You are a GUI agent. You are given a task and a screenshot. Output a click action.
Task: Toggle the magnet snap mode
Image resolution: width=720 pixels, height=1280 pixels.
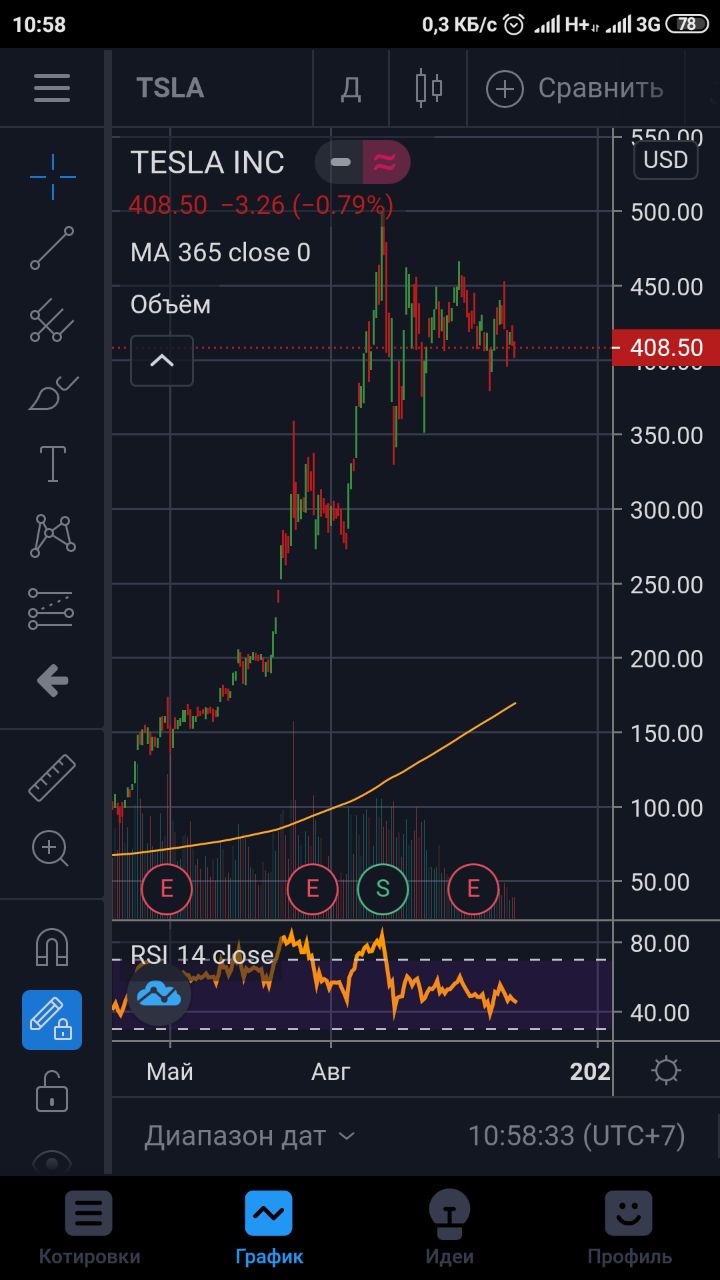(x=52, y=946)
